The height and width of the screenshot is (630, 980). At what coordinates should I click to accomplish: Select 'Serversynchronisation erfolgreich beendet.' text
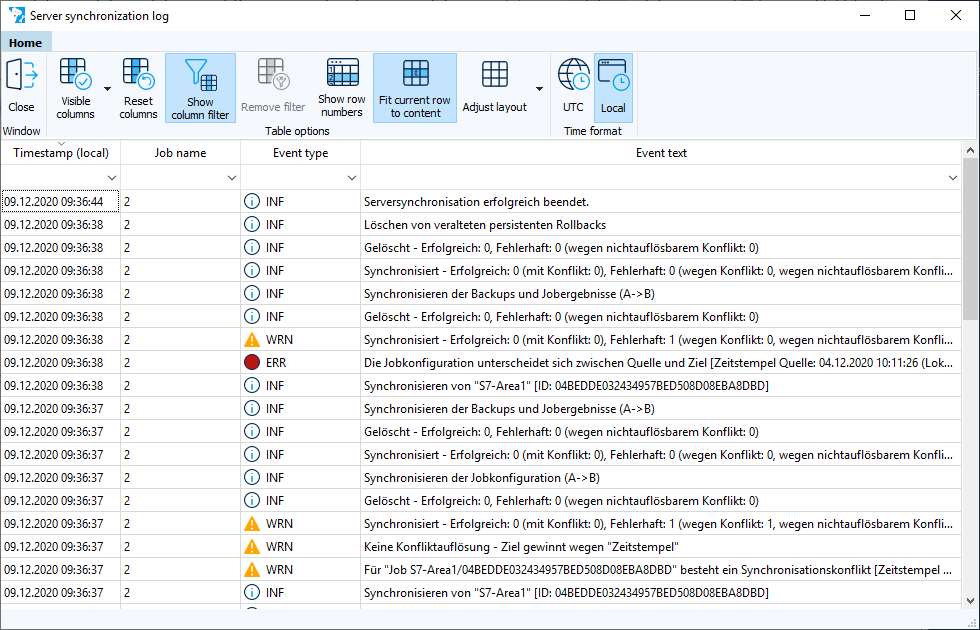[x=476, y=202]
